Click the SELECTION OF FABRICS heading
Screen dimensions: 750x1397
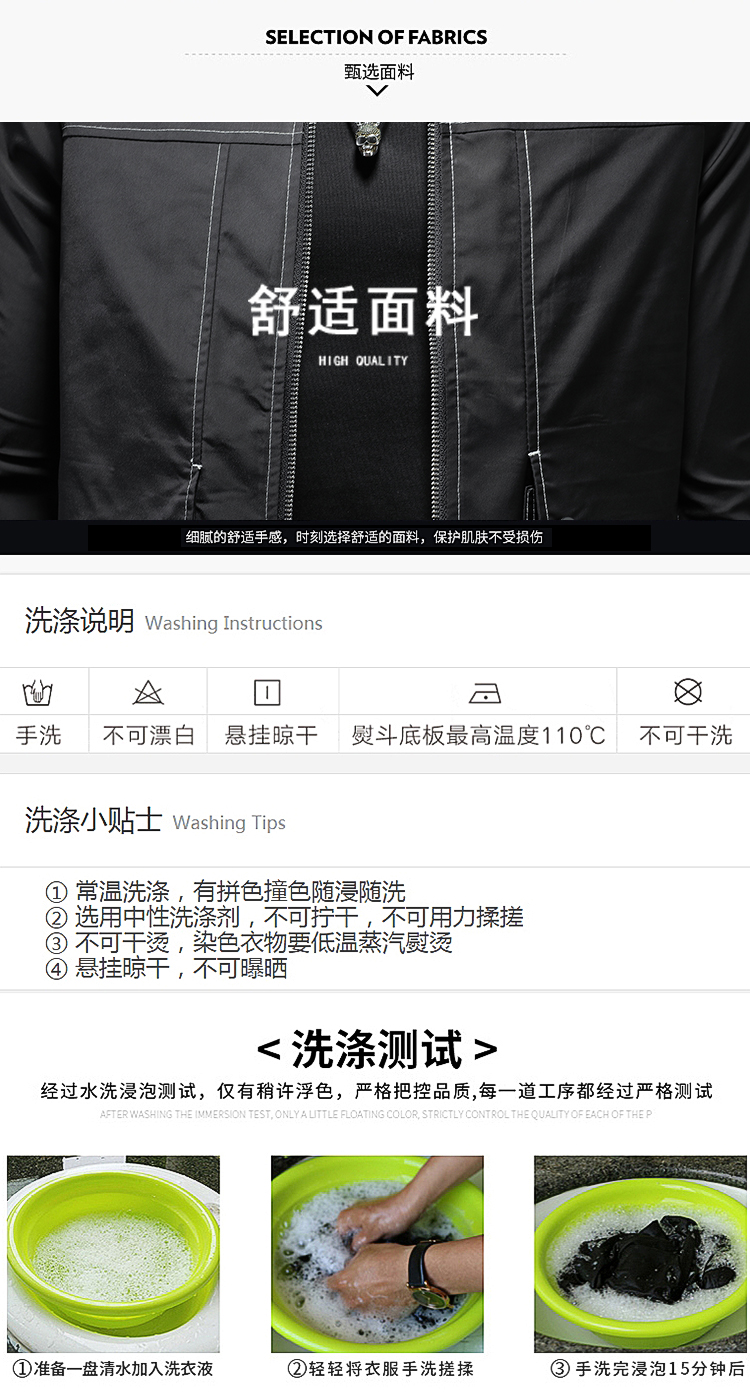[376, 37]
